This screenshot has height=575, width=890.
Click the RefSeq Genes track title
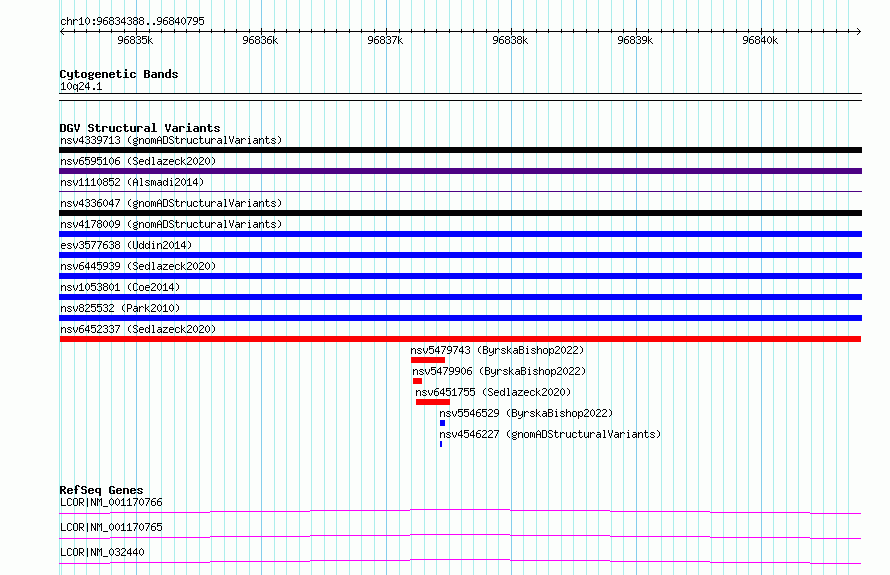(x=101, y=490)
